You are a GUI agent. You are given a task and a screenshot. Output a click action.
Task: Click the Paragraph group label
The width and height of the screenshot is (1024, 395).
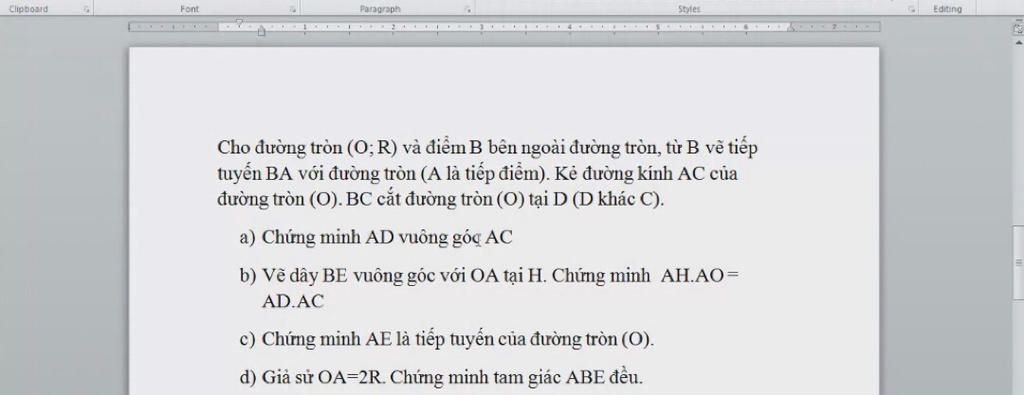coord(380,9)
